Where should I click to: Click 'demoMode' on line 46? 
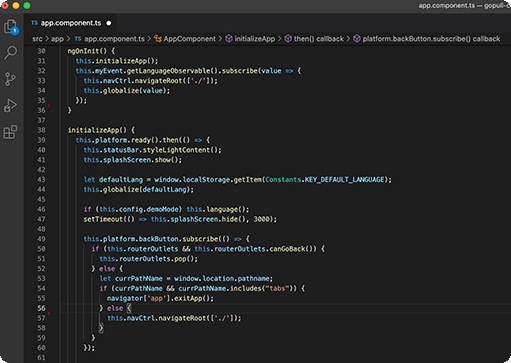pyautogui.click(x=162, y=209)
